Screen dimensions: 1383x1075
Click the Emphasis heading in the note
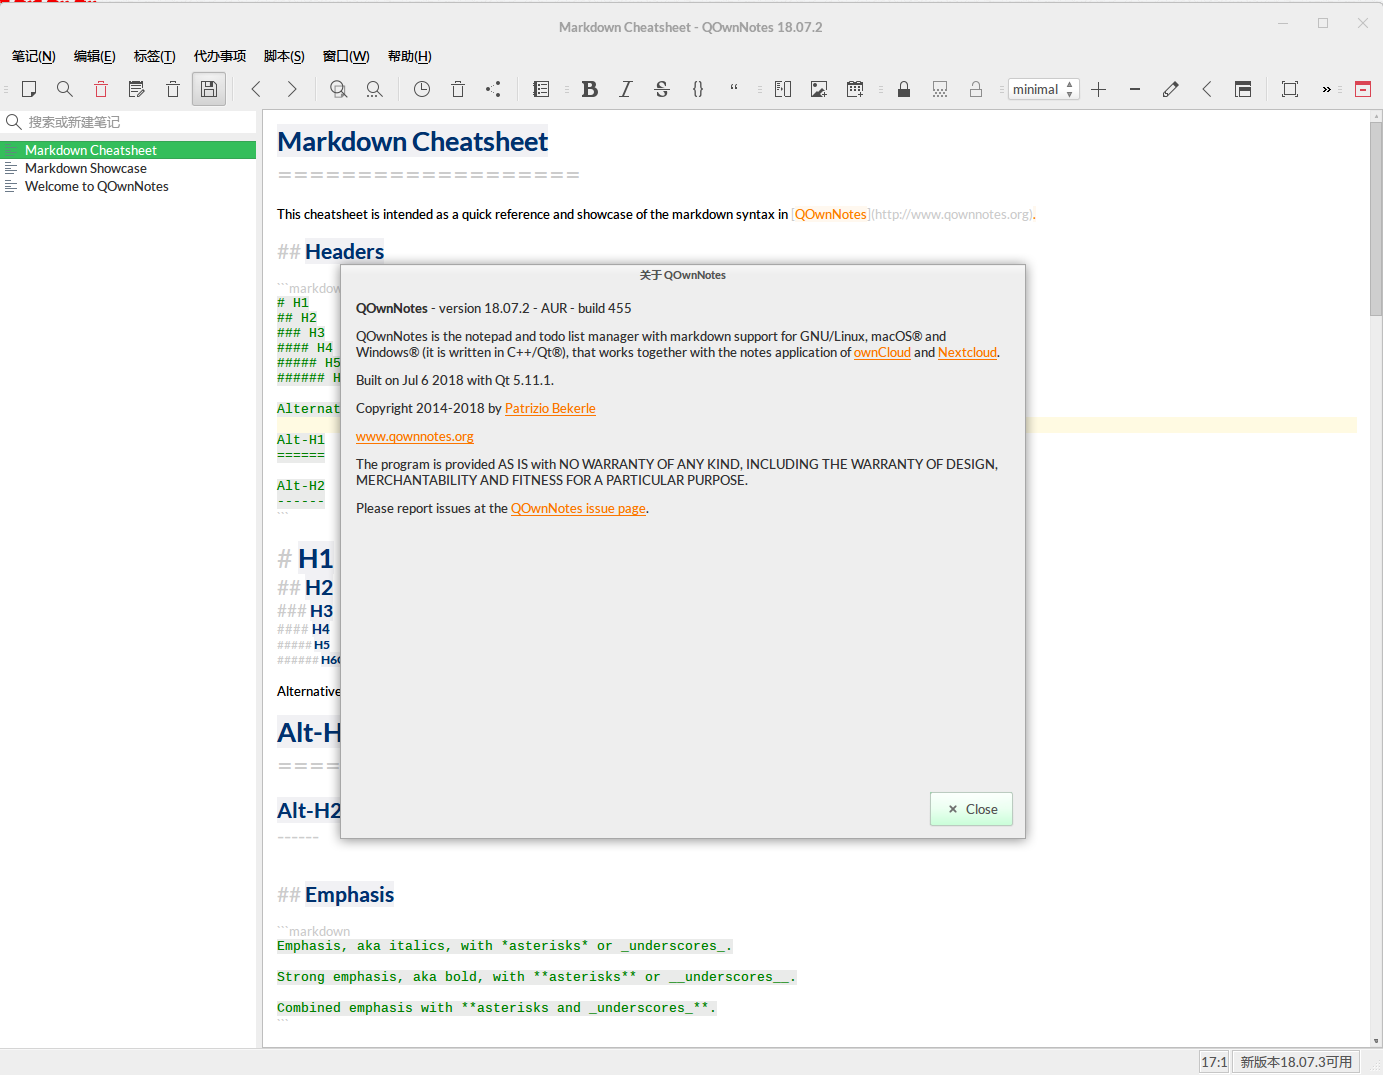349,894
